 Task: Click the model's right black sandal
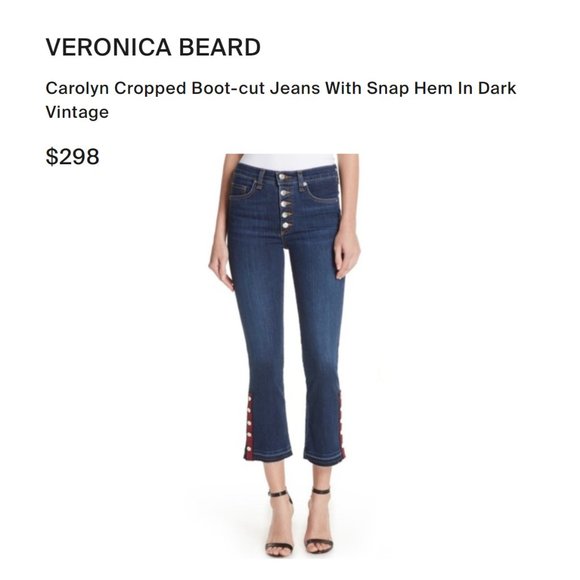[319, 521]
